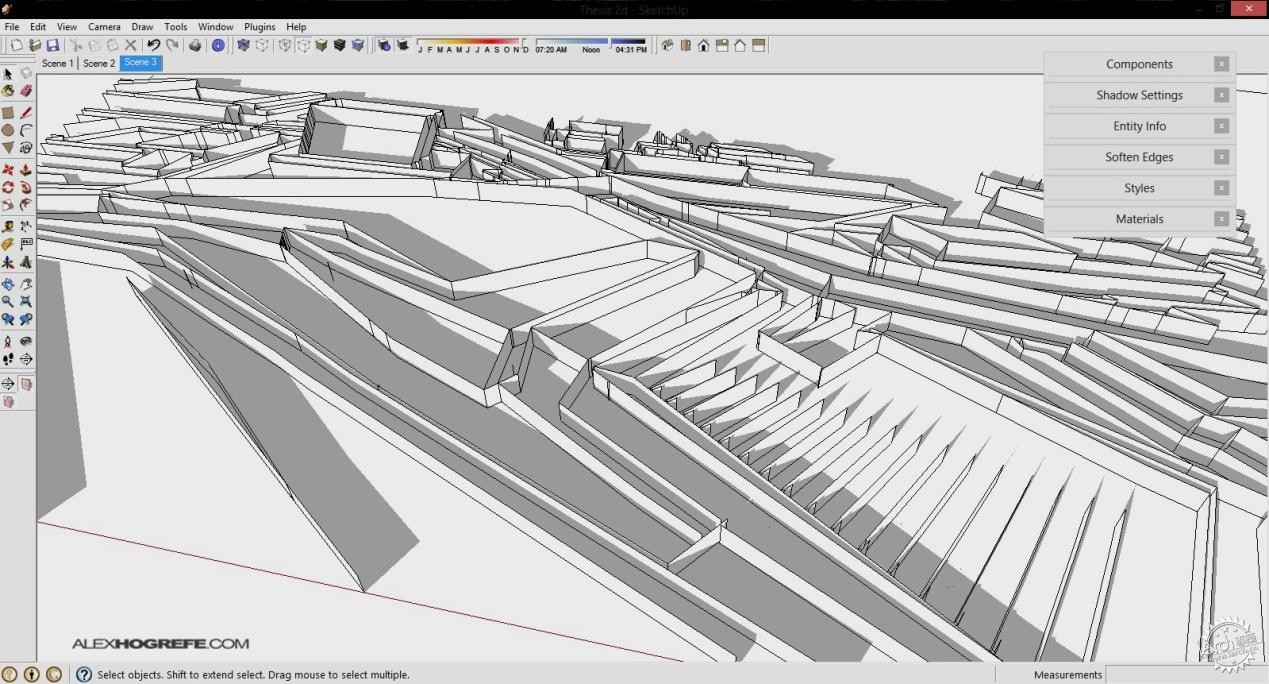Select the Look Around eye tool
The width and height of the screenshot is (1269, 684).
coord(26,341)
